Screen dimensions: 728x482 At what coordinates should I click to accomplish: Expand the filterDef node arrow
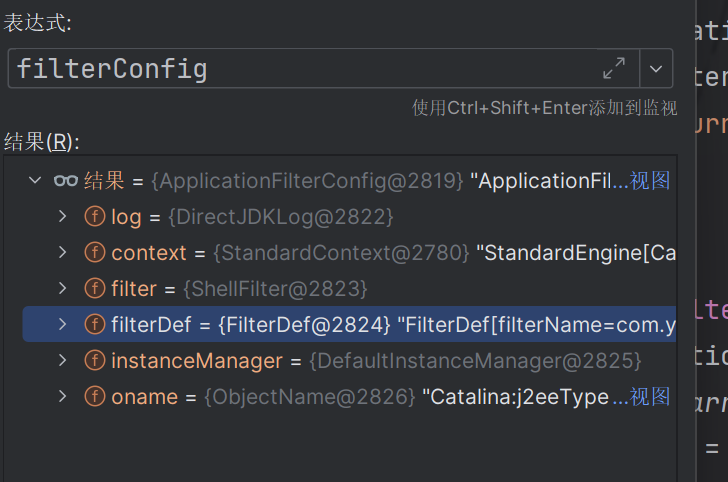(x=62, y=325)
